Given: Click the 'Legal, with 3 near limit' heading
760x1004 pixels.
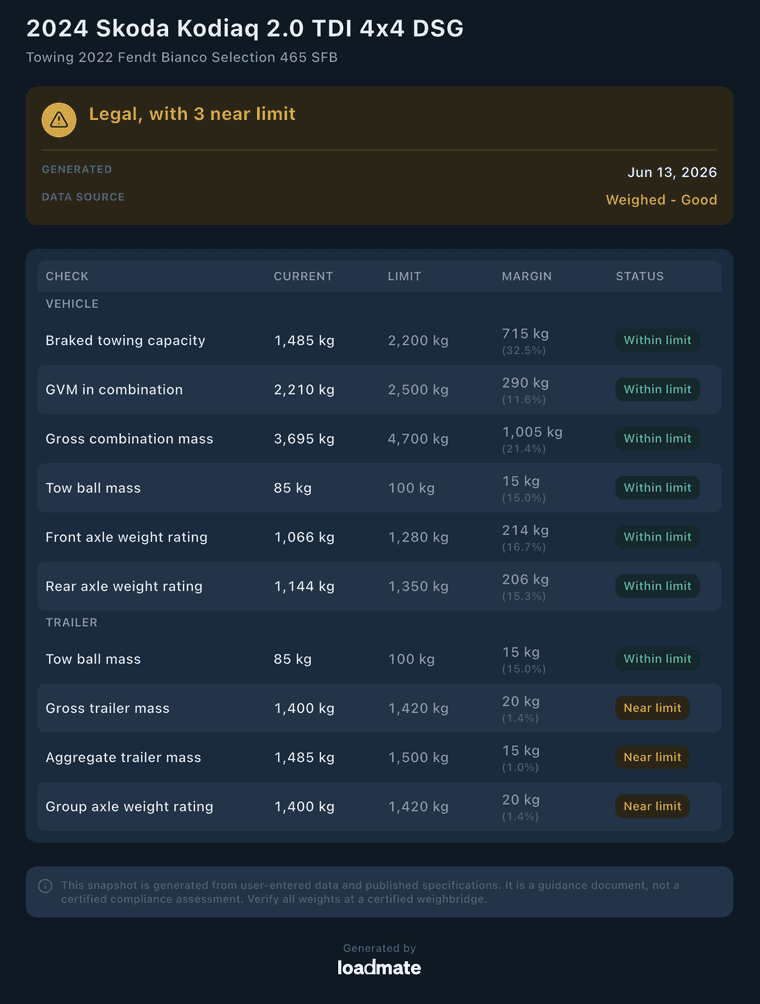Looking at the screenshot, I should pyautogui.click(x=192, y=114).
